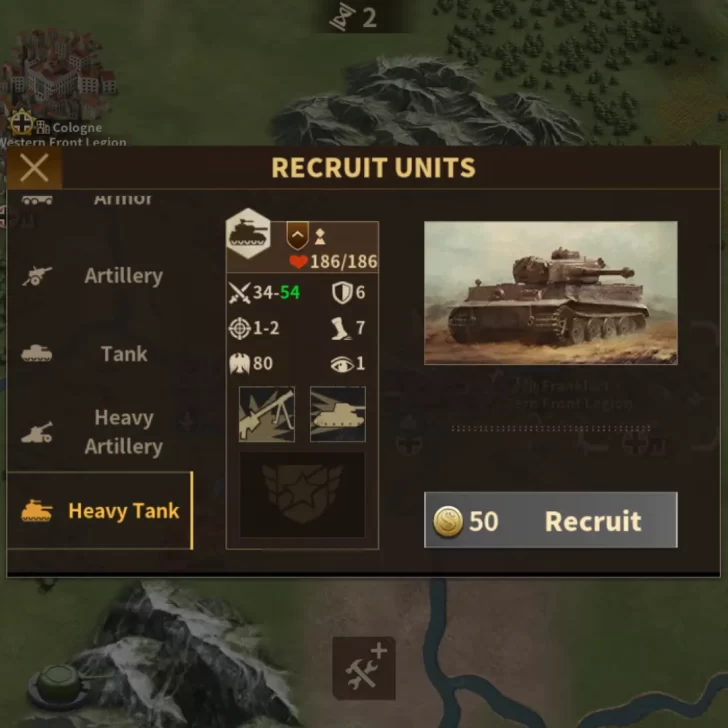Click the empty general star shield slot
Image resolution: width=728 pixels, height=728 pixels.
coord(302,495)
